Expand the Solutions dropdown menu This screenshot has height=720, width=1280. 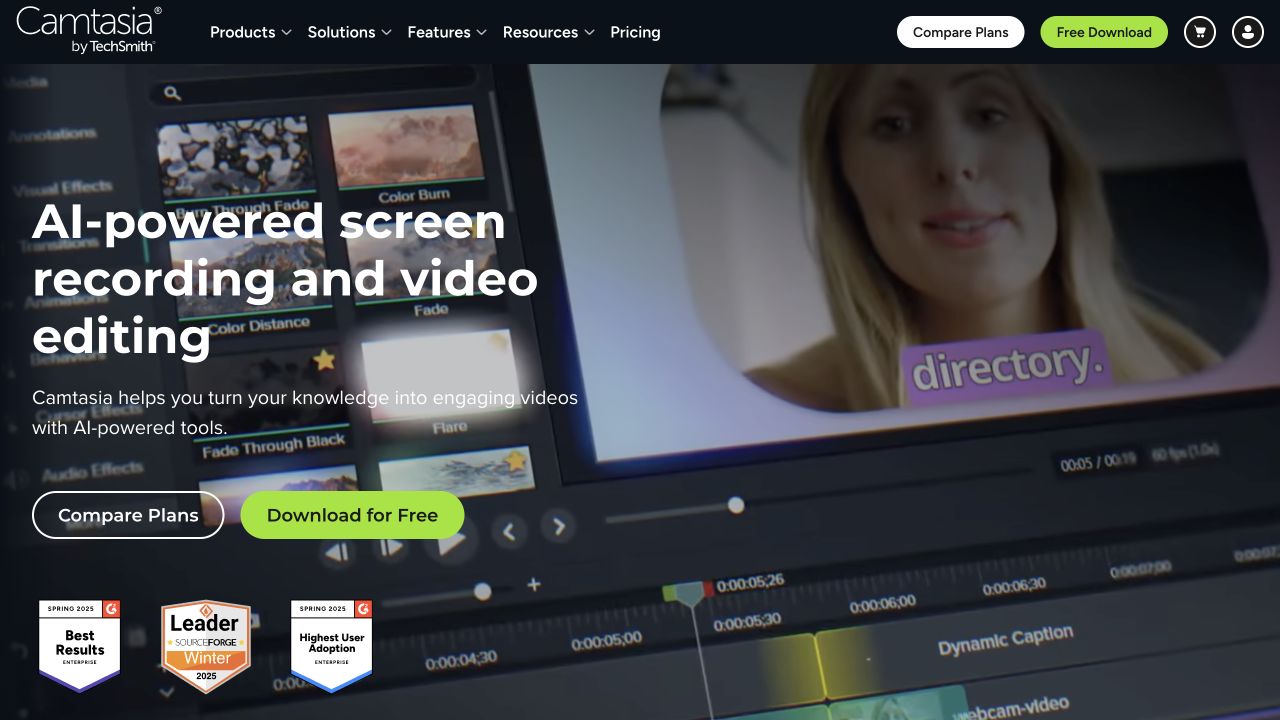(350, 32)
